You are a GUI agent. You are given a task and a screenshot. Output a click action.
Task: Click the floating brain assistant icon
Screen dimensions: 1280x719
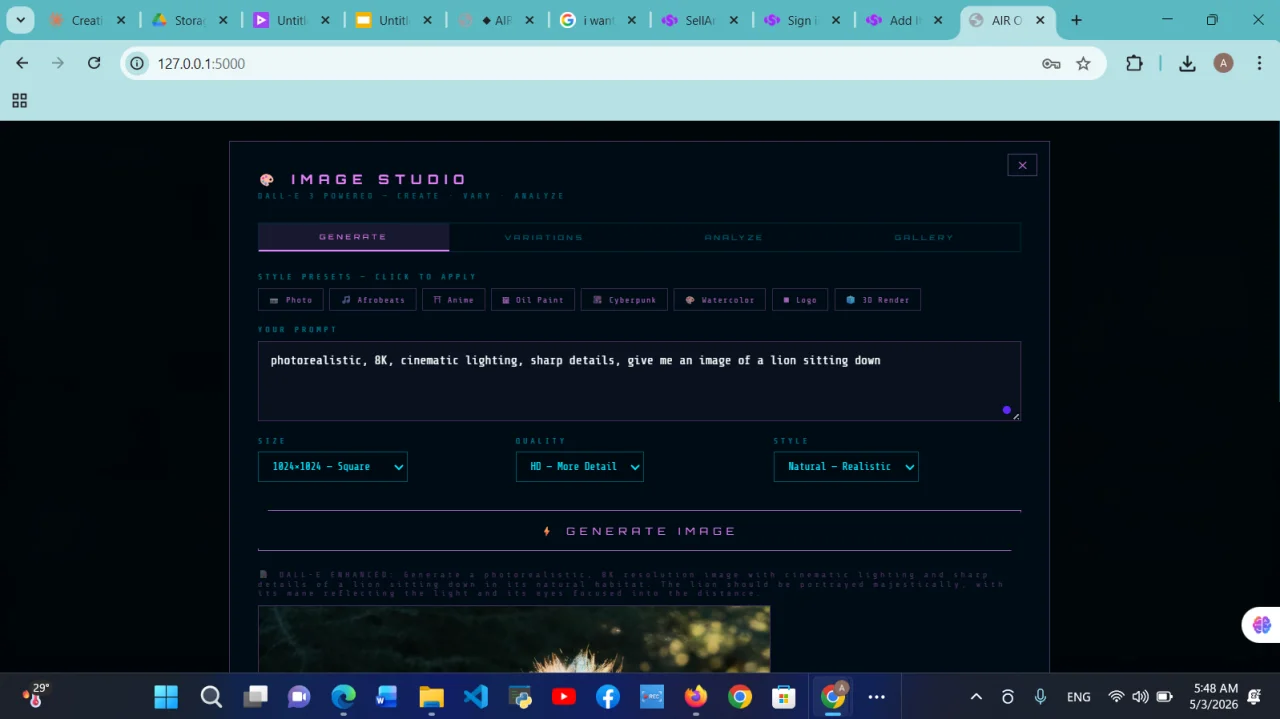point(1261,625)
